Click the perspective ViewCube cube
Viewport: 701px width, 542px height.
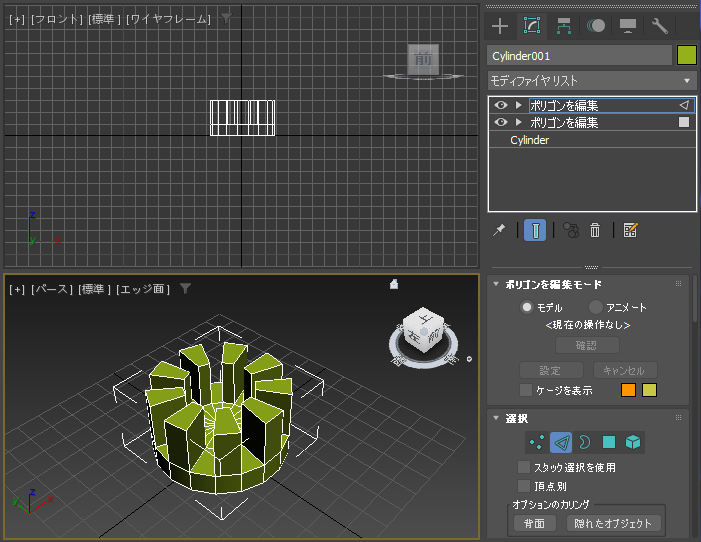point(423,329)
